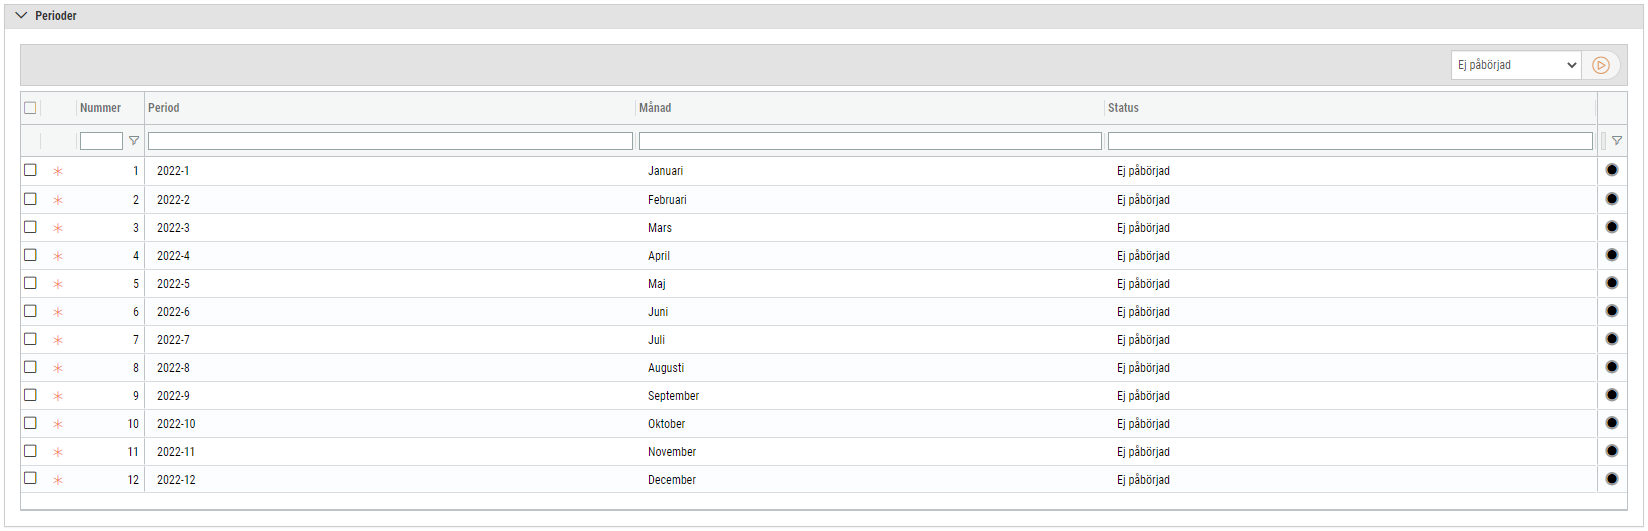The image size is (1648, 531).
Task: Collapse the Perioder section chevron
Action: tap(21, 16)
